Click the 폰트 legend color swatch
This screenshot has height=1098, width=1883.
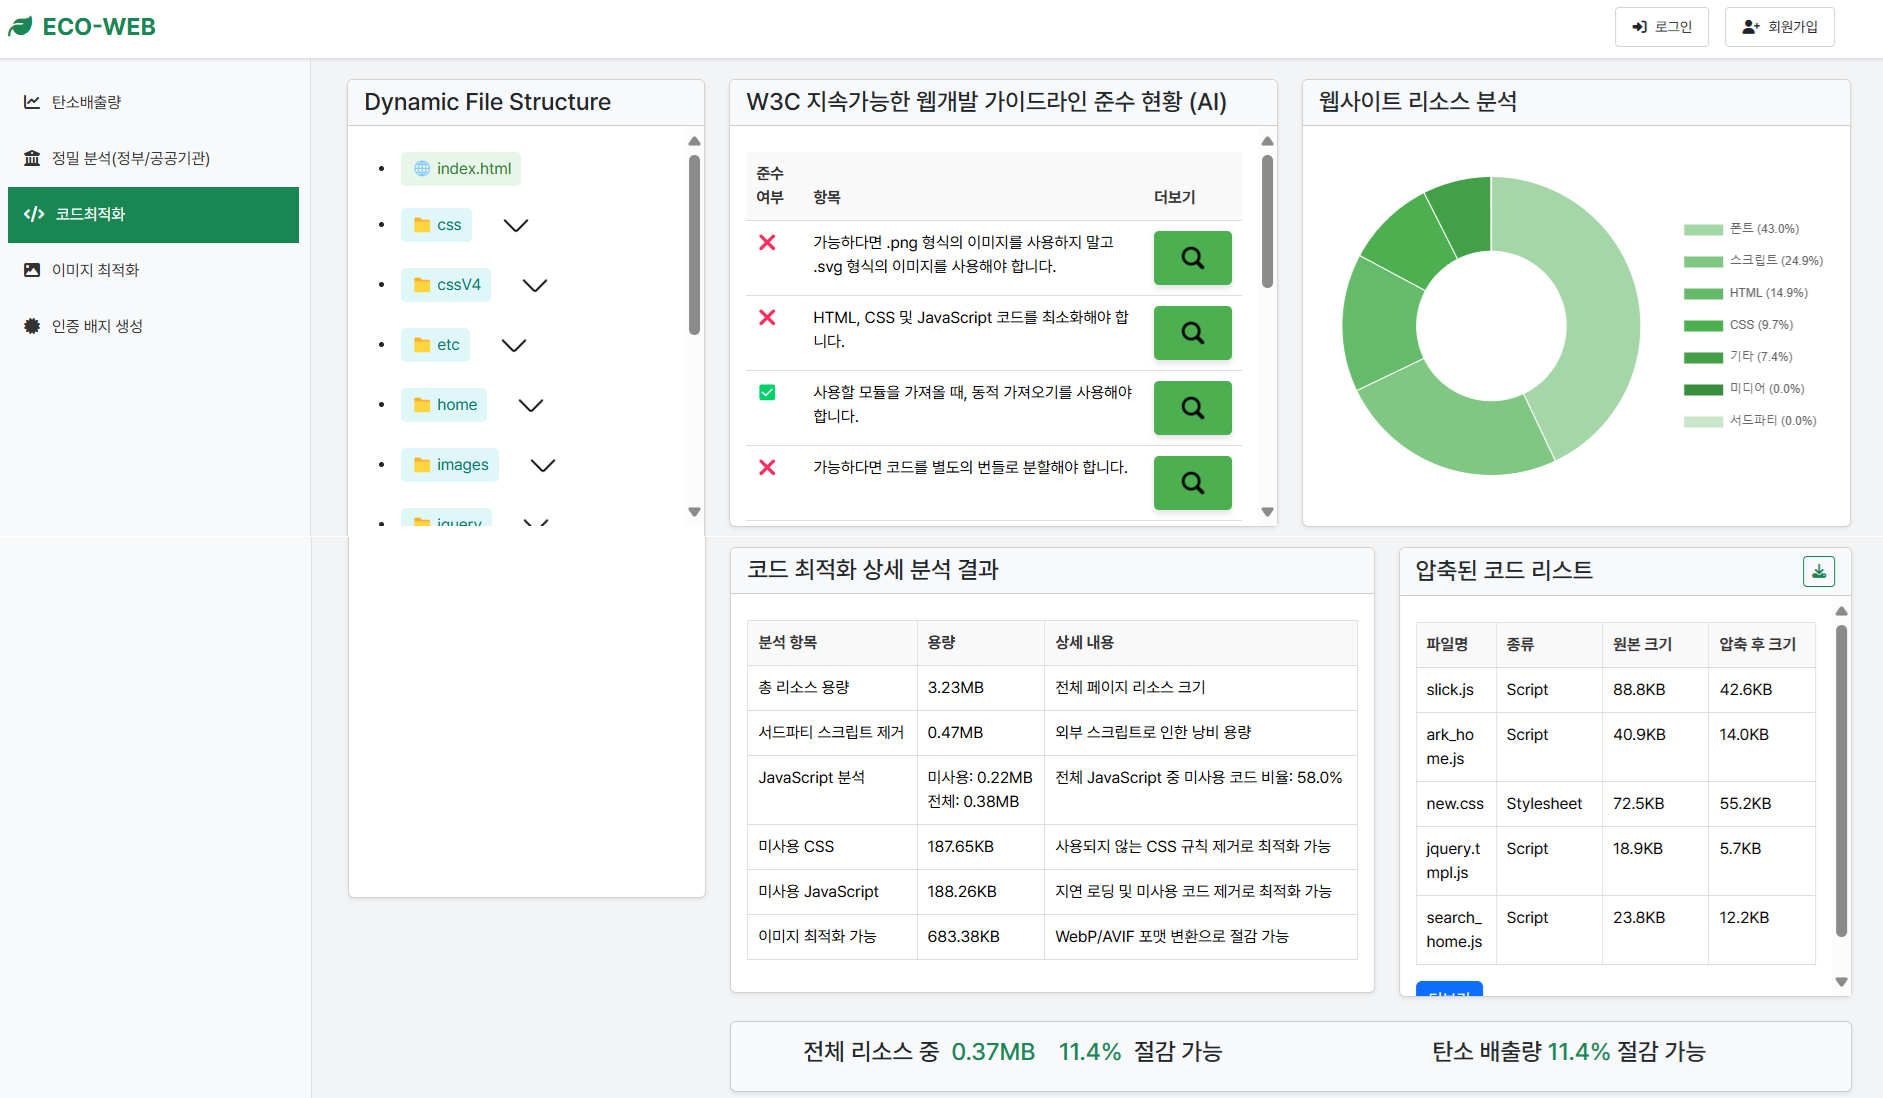1703,230
